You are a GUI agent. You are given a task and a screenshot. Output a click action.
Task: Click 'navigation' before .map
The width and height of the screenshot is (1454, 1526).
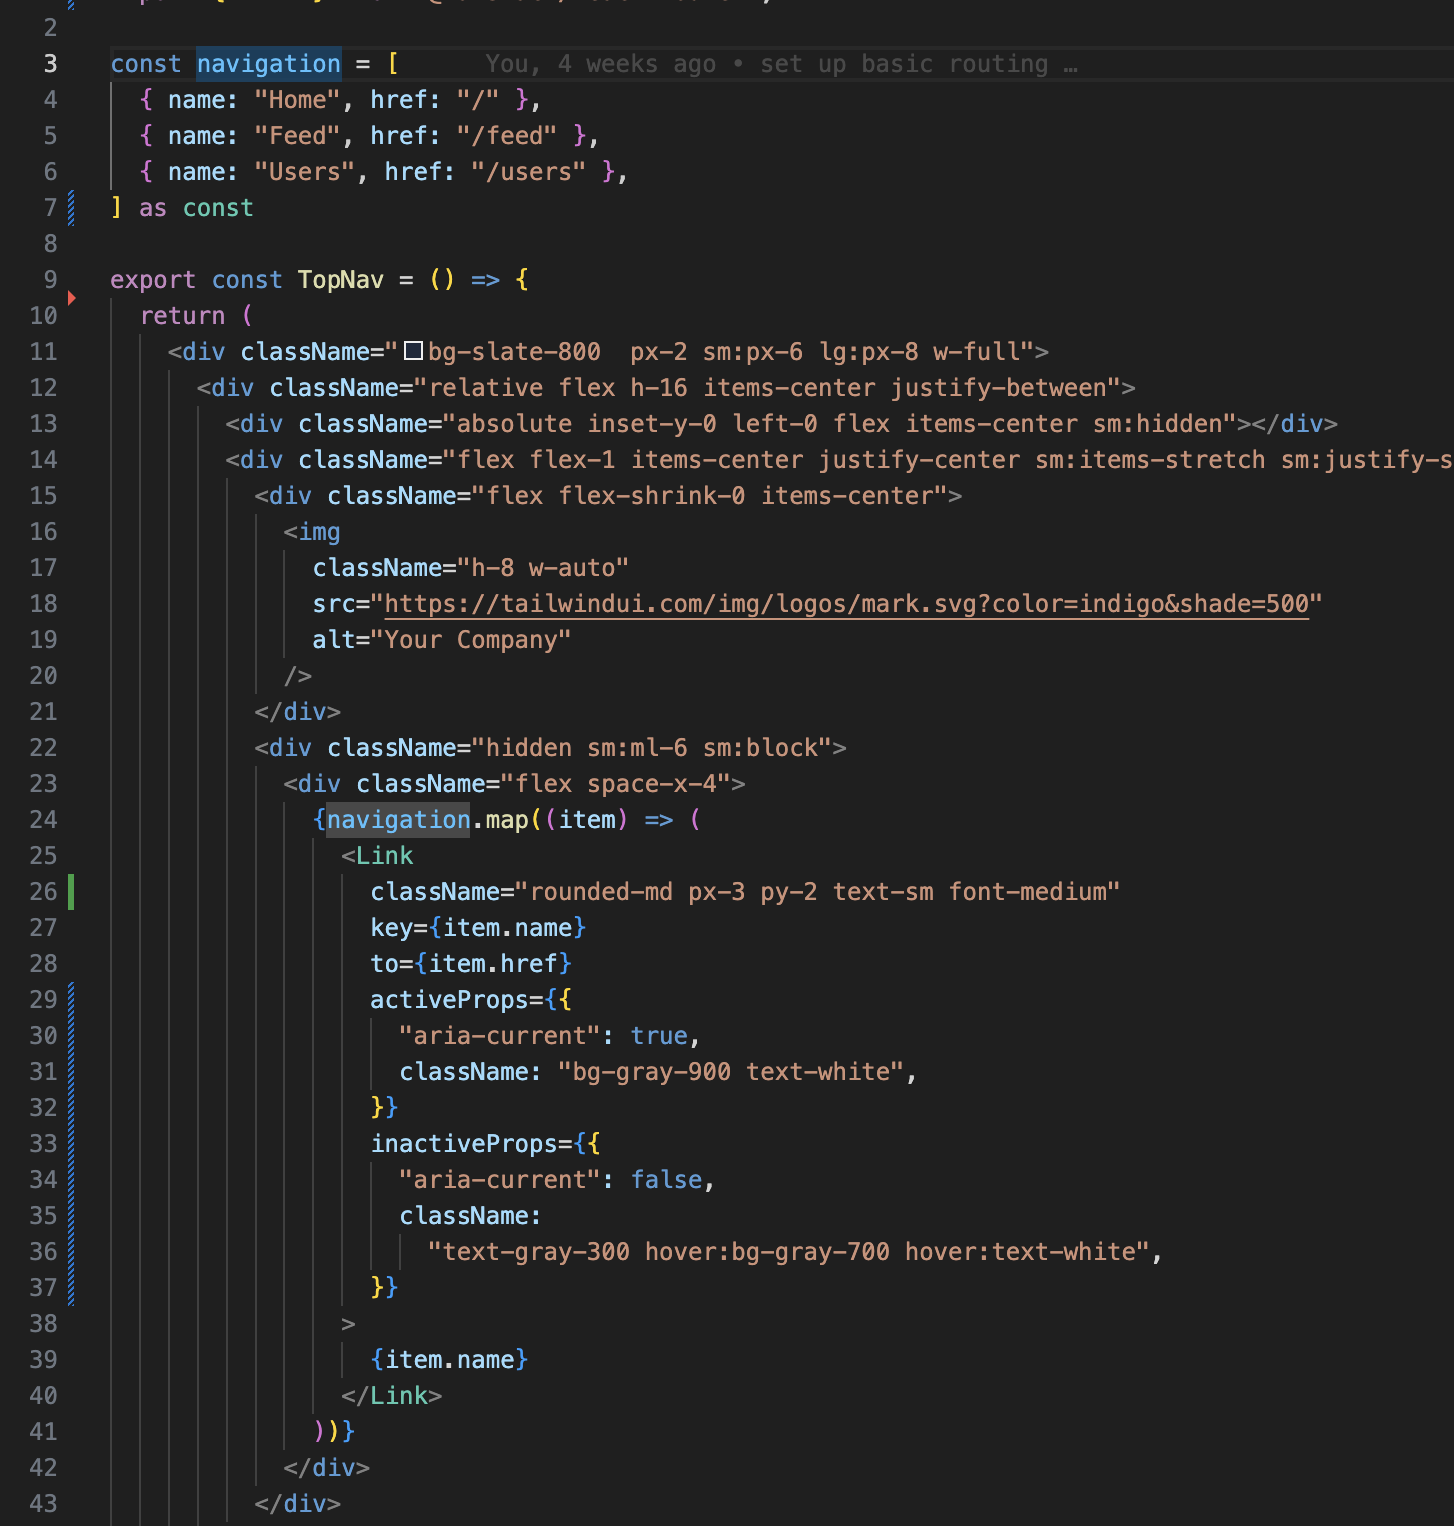(x=398, y=820)
